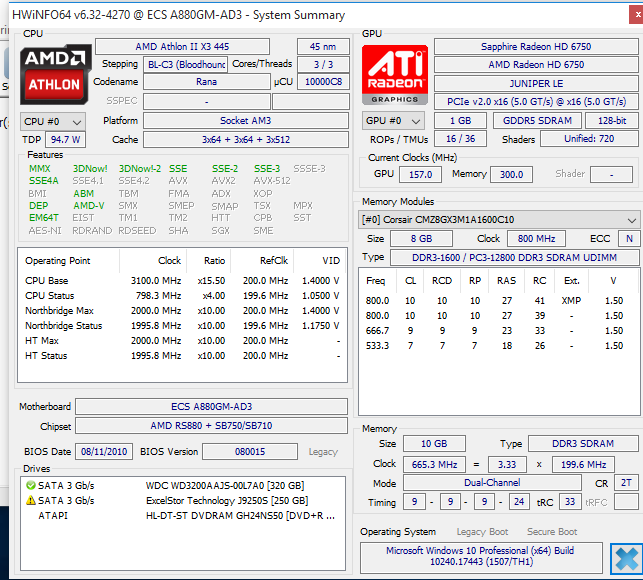
Task: Click the Dual-Channel mode field
Action: (492, 483)
